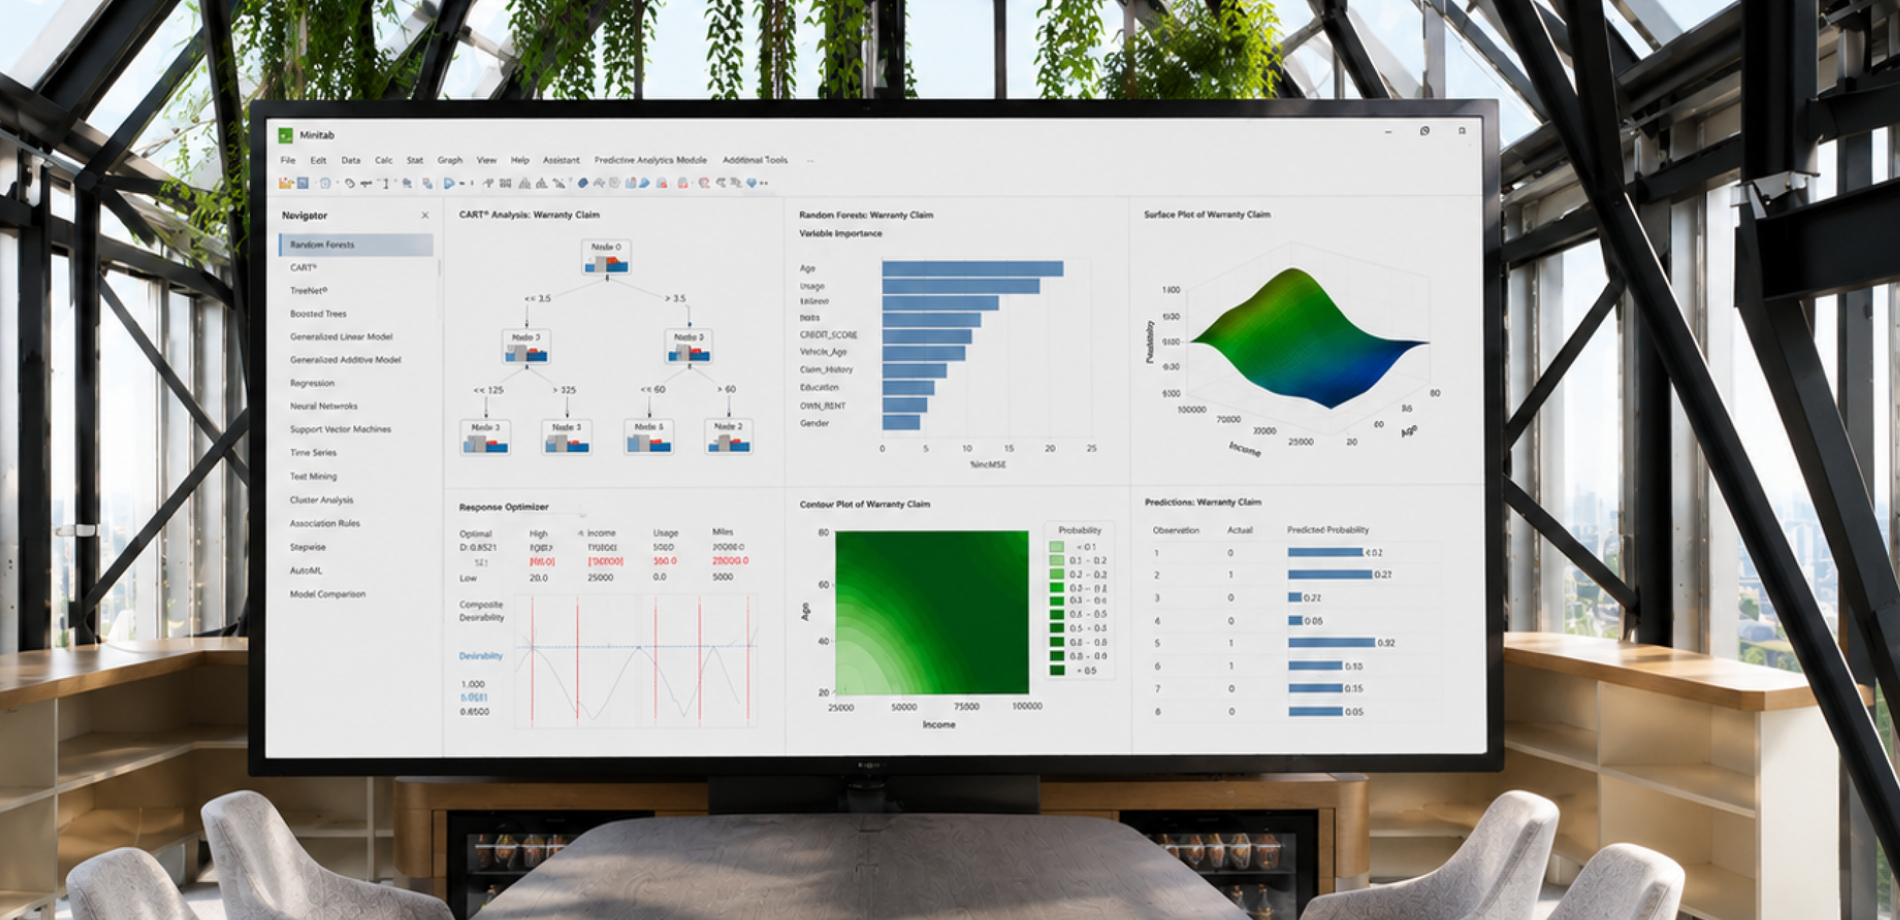This screenshot has width=1900, height=920.
Task: Select TreeNet® in the Navigator
Action: click(309, 290)
